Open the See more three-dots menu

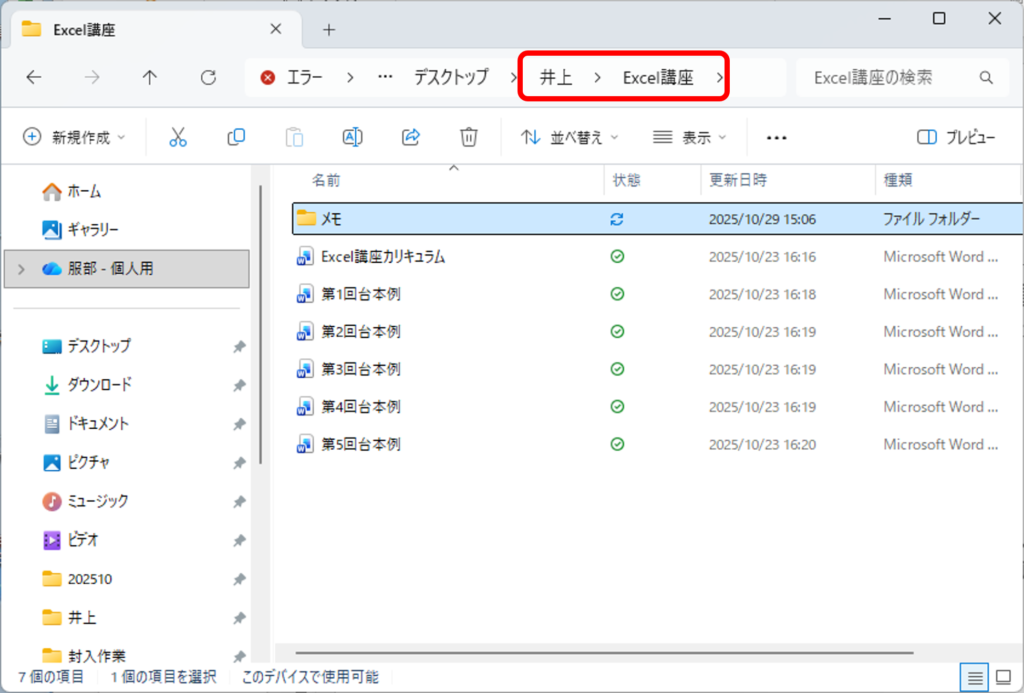776,137
